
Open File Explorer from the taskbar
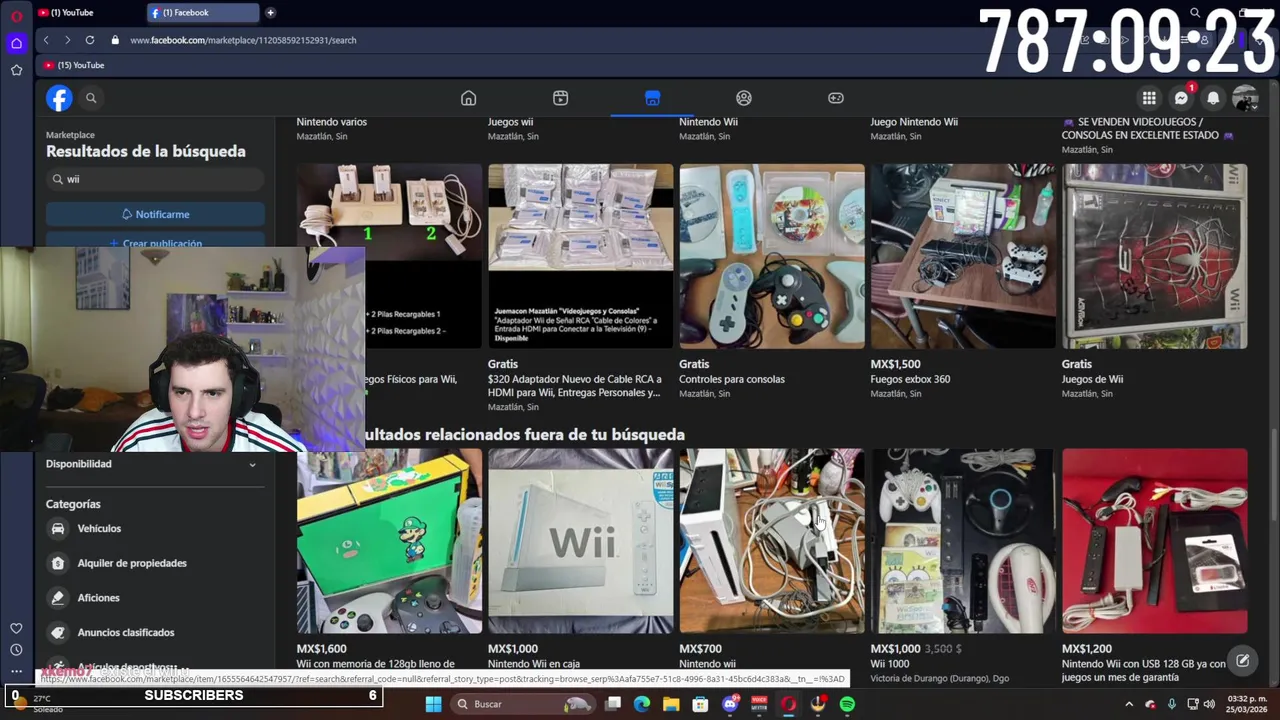tap(671, 704)
